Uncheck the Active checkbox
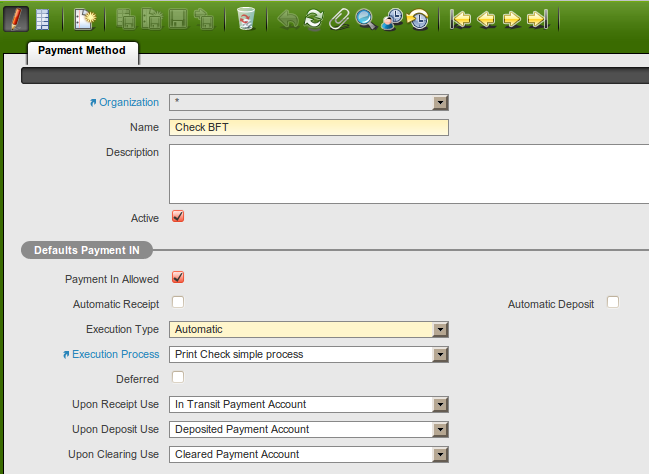This screenshot has height=474, width=649. coord(178,217)
